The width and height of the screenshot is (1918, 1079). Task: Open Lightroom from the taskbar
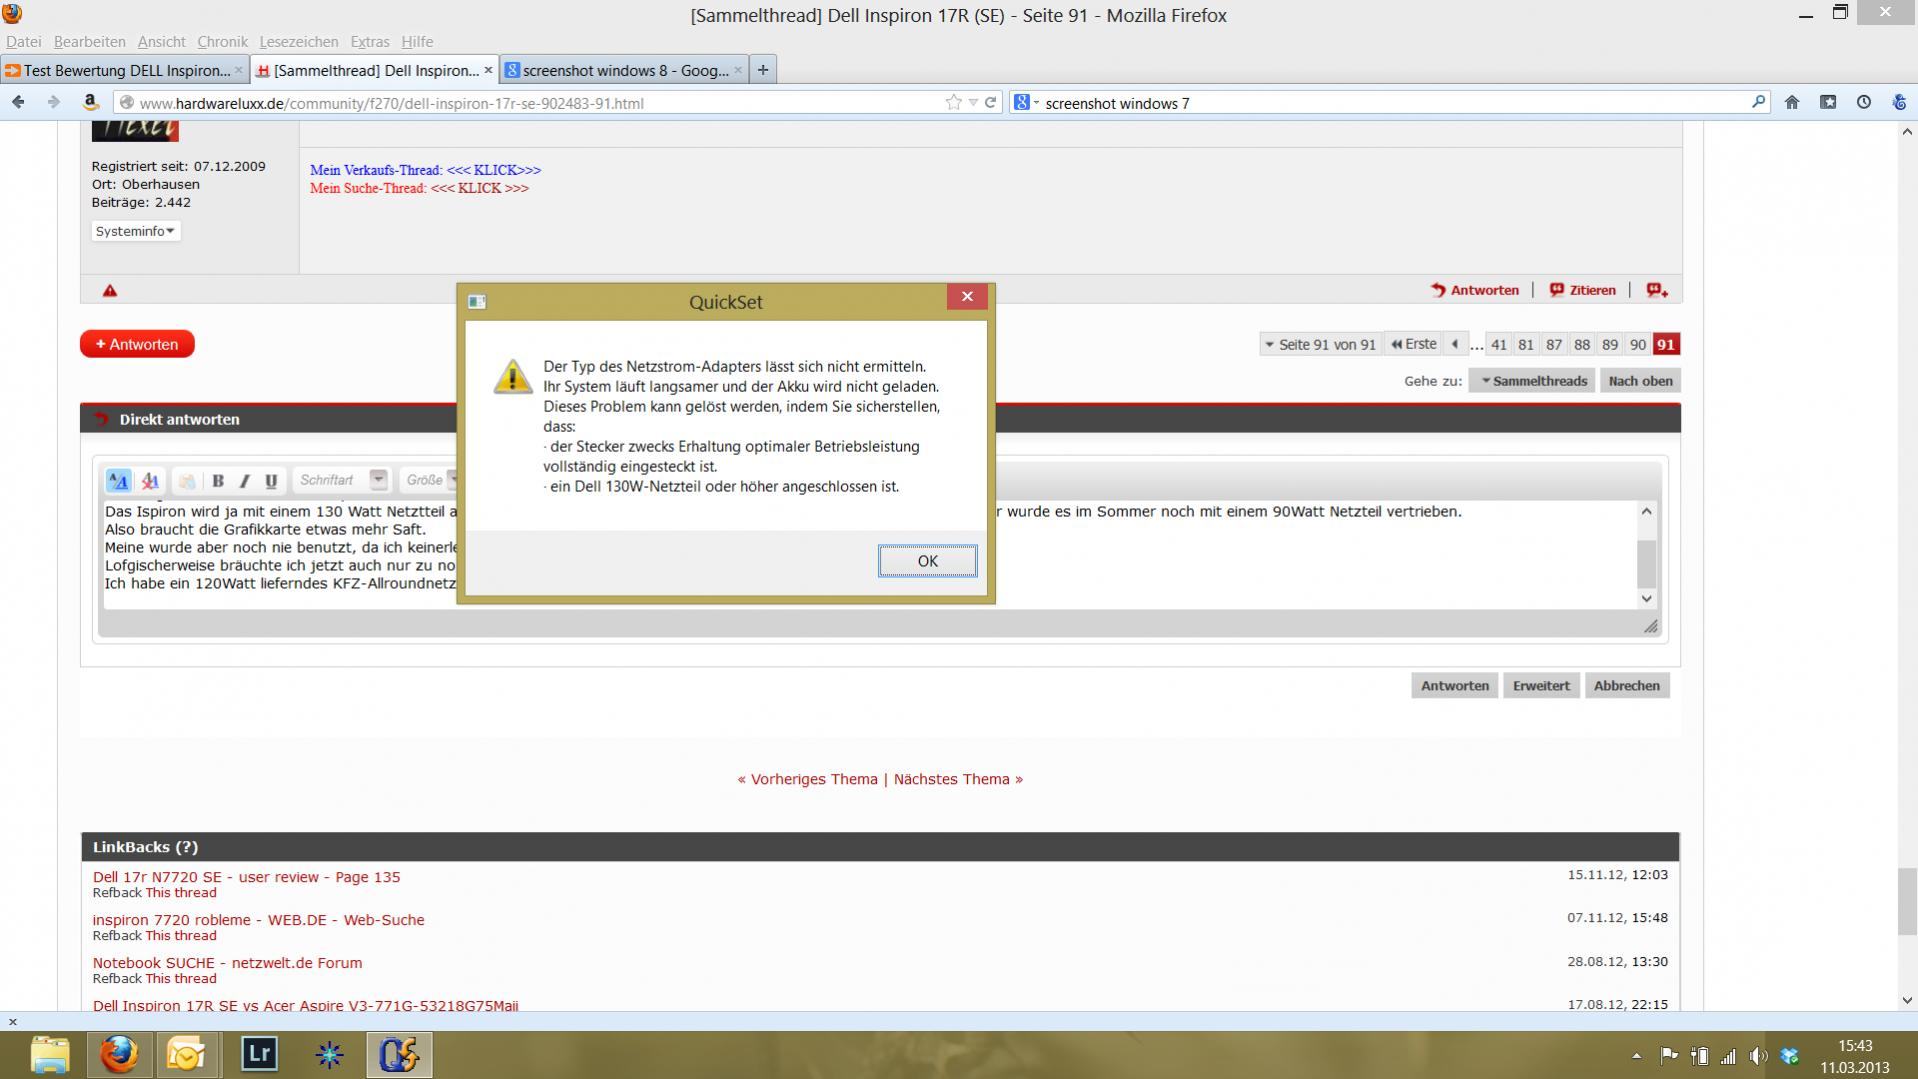pos(259,1055)
